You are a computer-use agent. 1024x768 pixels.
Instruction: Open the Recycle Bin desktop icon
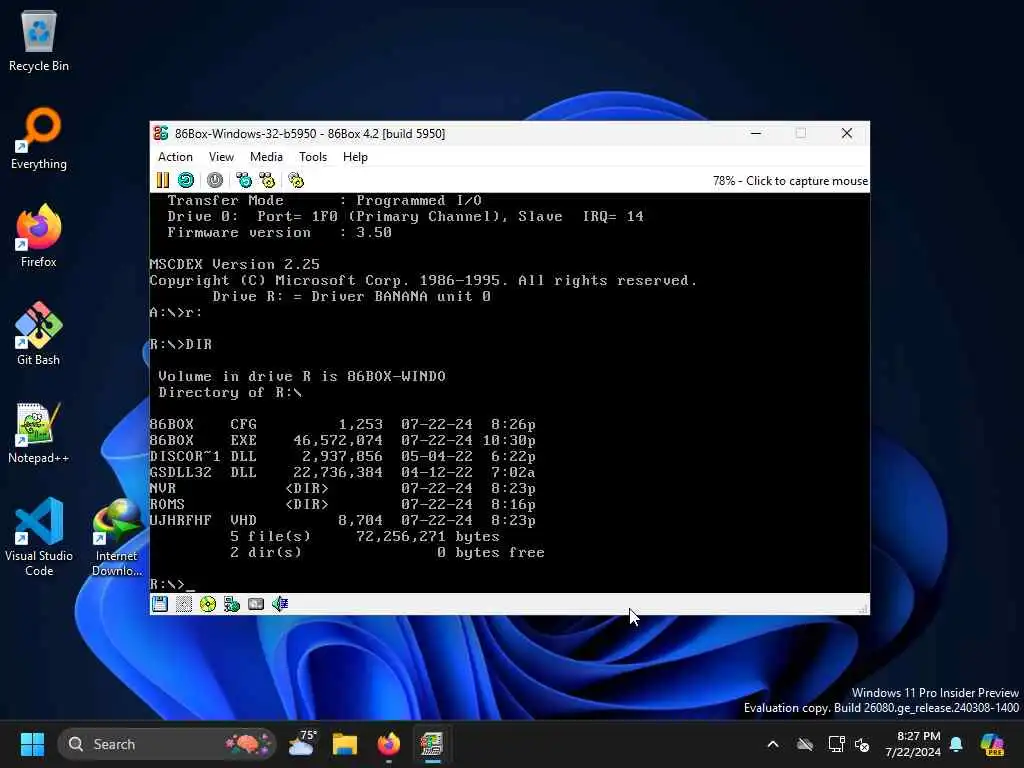click(39, 40)
